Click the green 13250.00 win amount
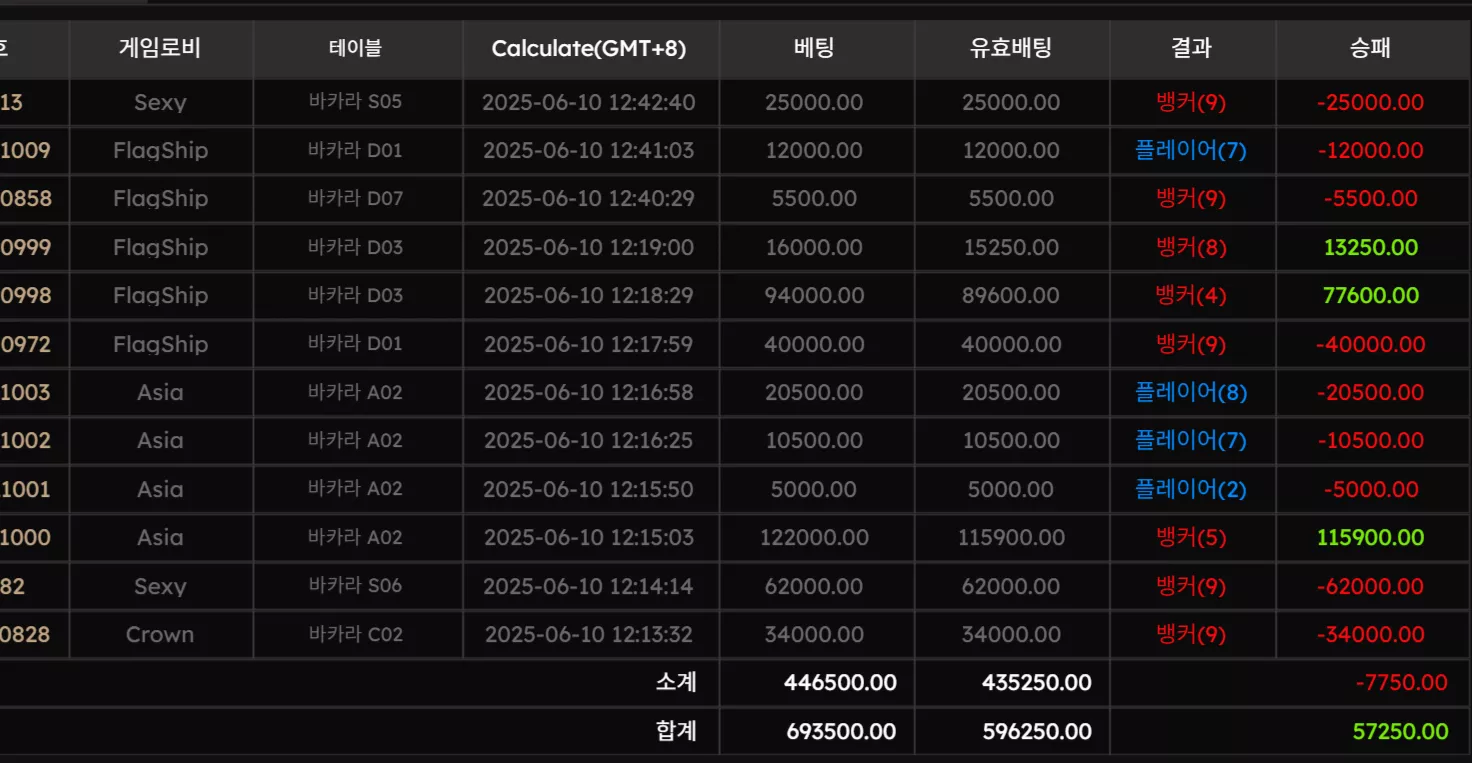The image size is (1472, 763). [1371, 247]
